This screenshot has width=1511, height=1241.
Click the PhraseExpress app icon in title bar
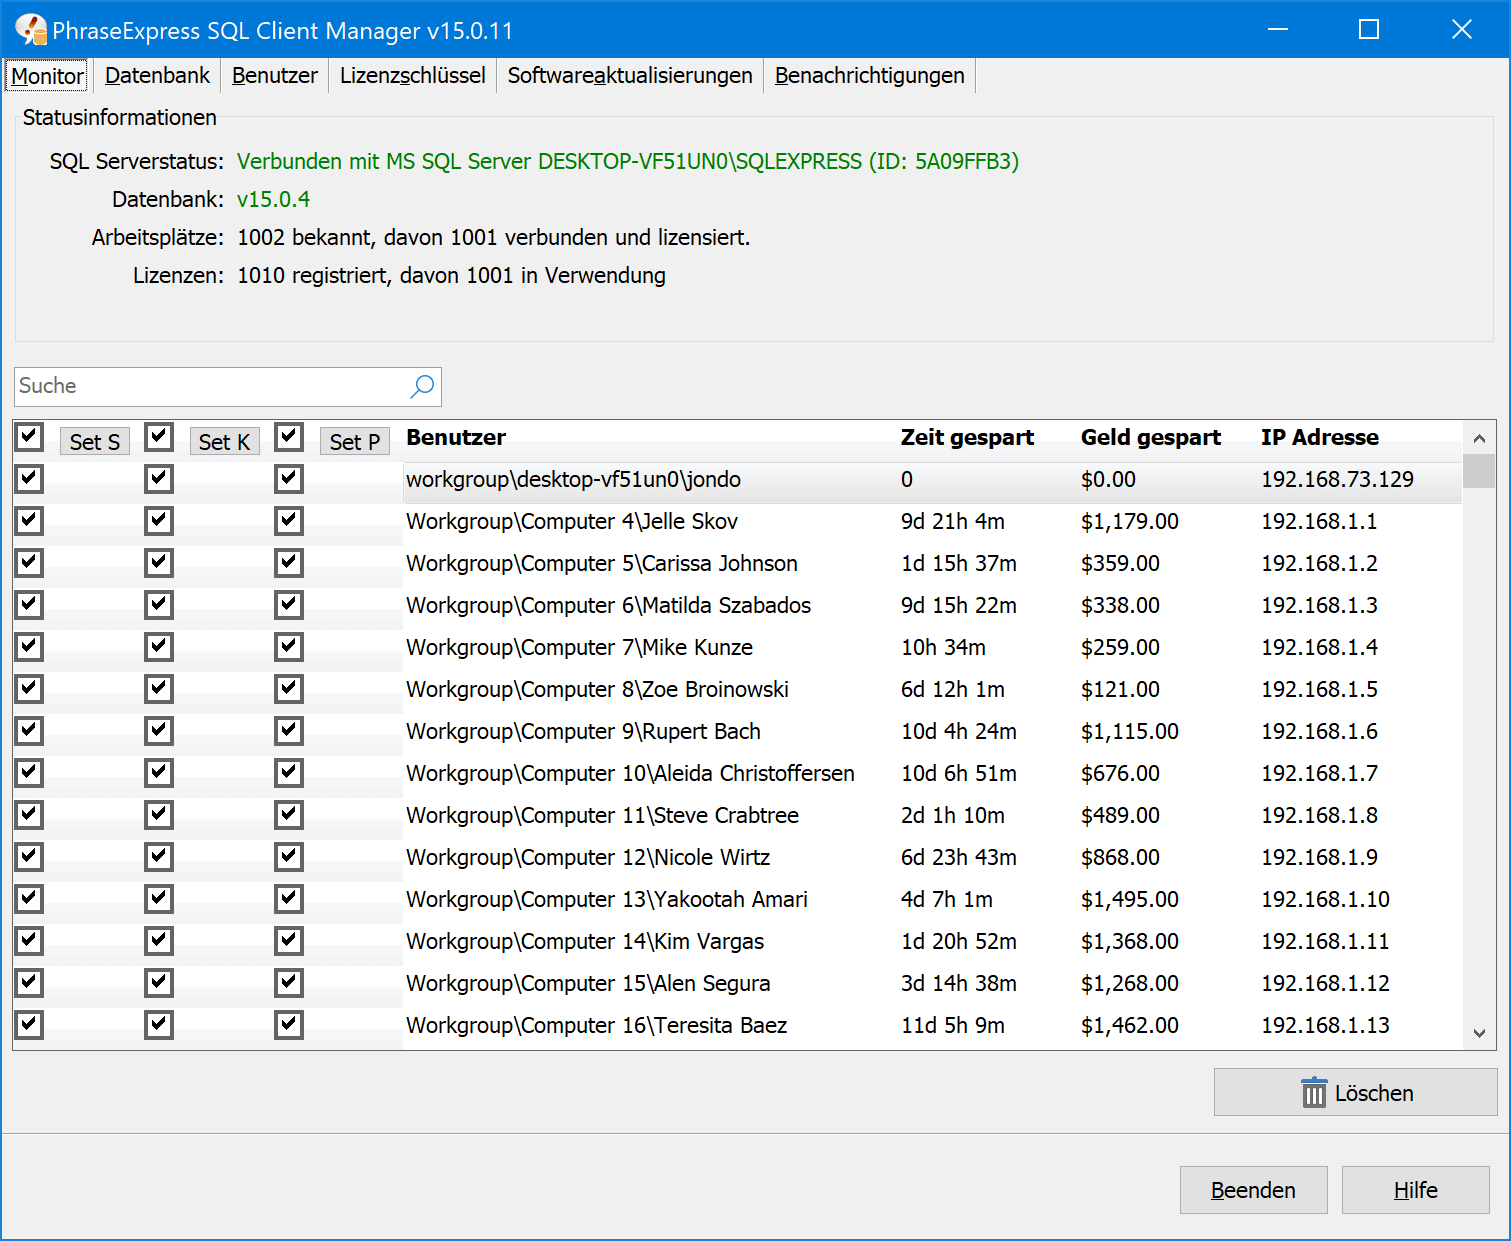pyautogui.click(x=30, y=30)
